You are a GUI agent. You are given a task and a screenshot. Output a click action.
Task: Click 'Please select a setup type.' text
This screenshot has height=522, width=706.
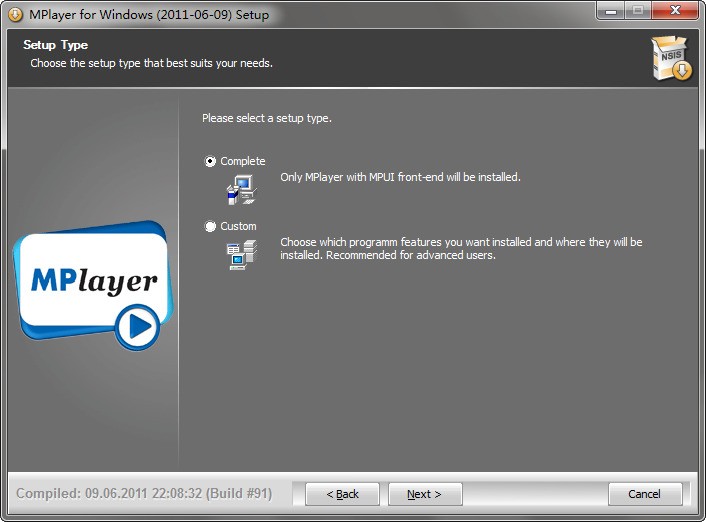(x=267, y=118)
